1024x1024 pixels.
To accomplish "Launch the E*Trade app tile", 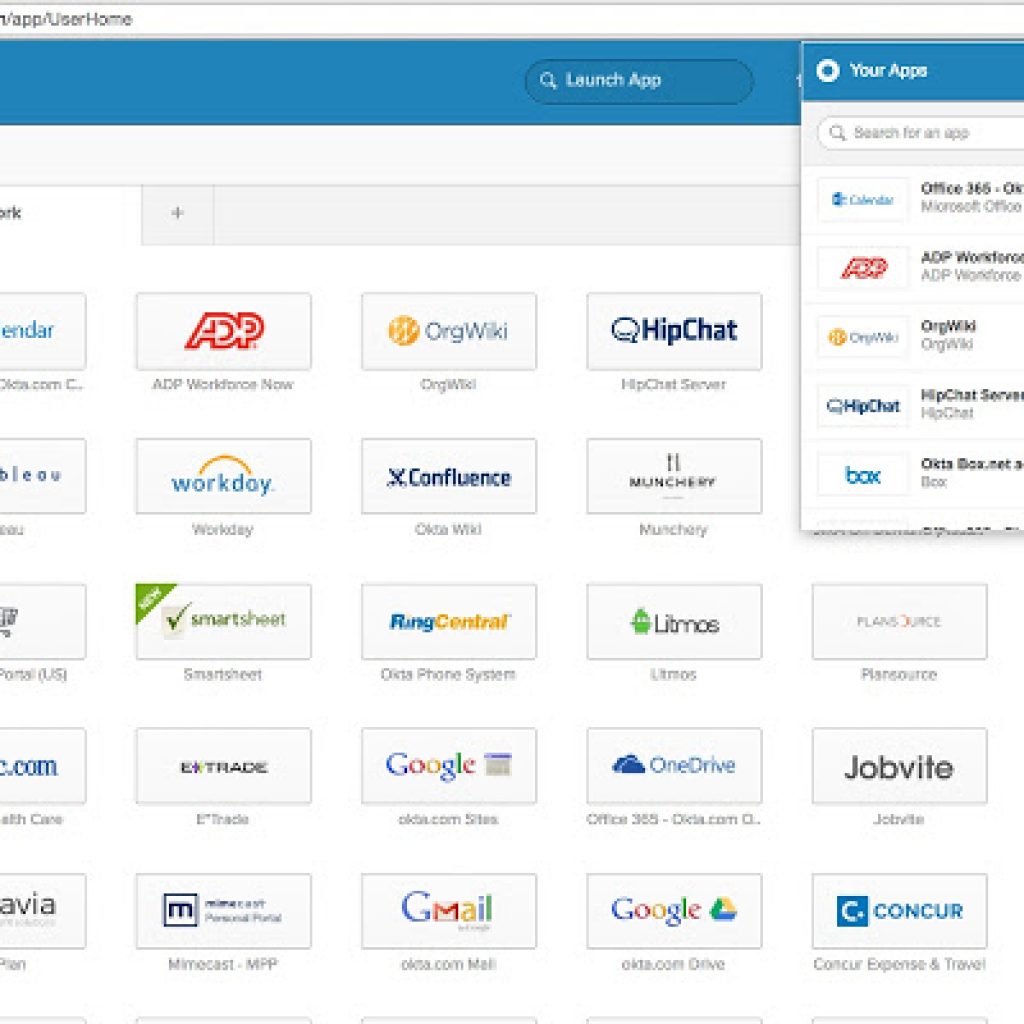I will click(223, 766).
